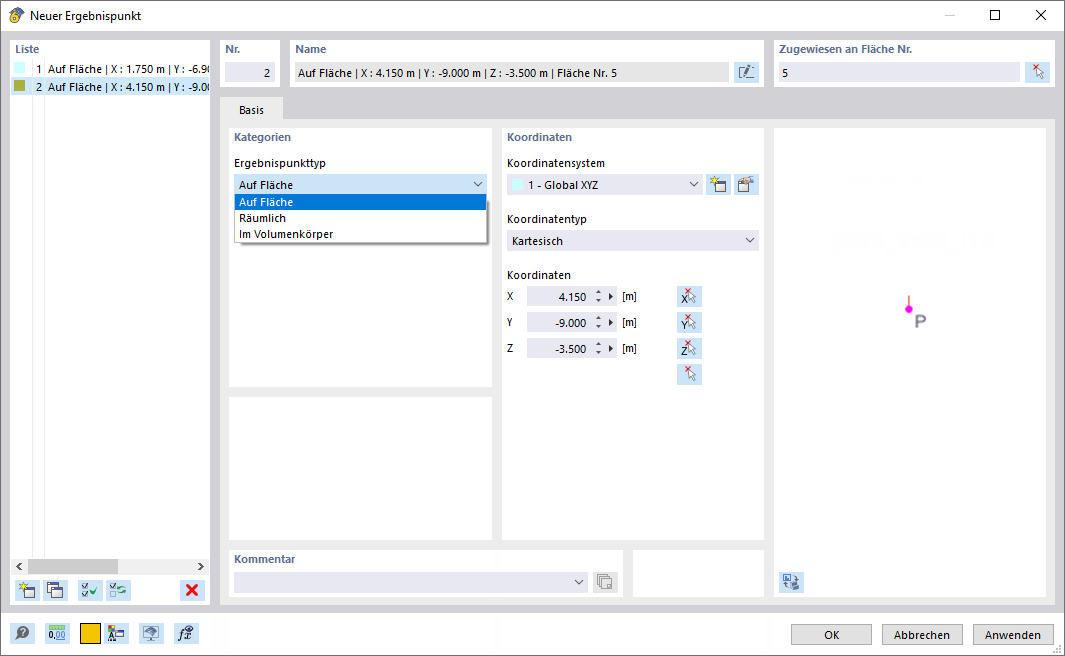Viewport: 1065px width, 656px height.
Task: Pick X coordinate graphically
Action: point(689,297)
